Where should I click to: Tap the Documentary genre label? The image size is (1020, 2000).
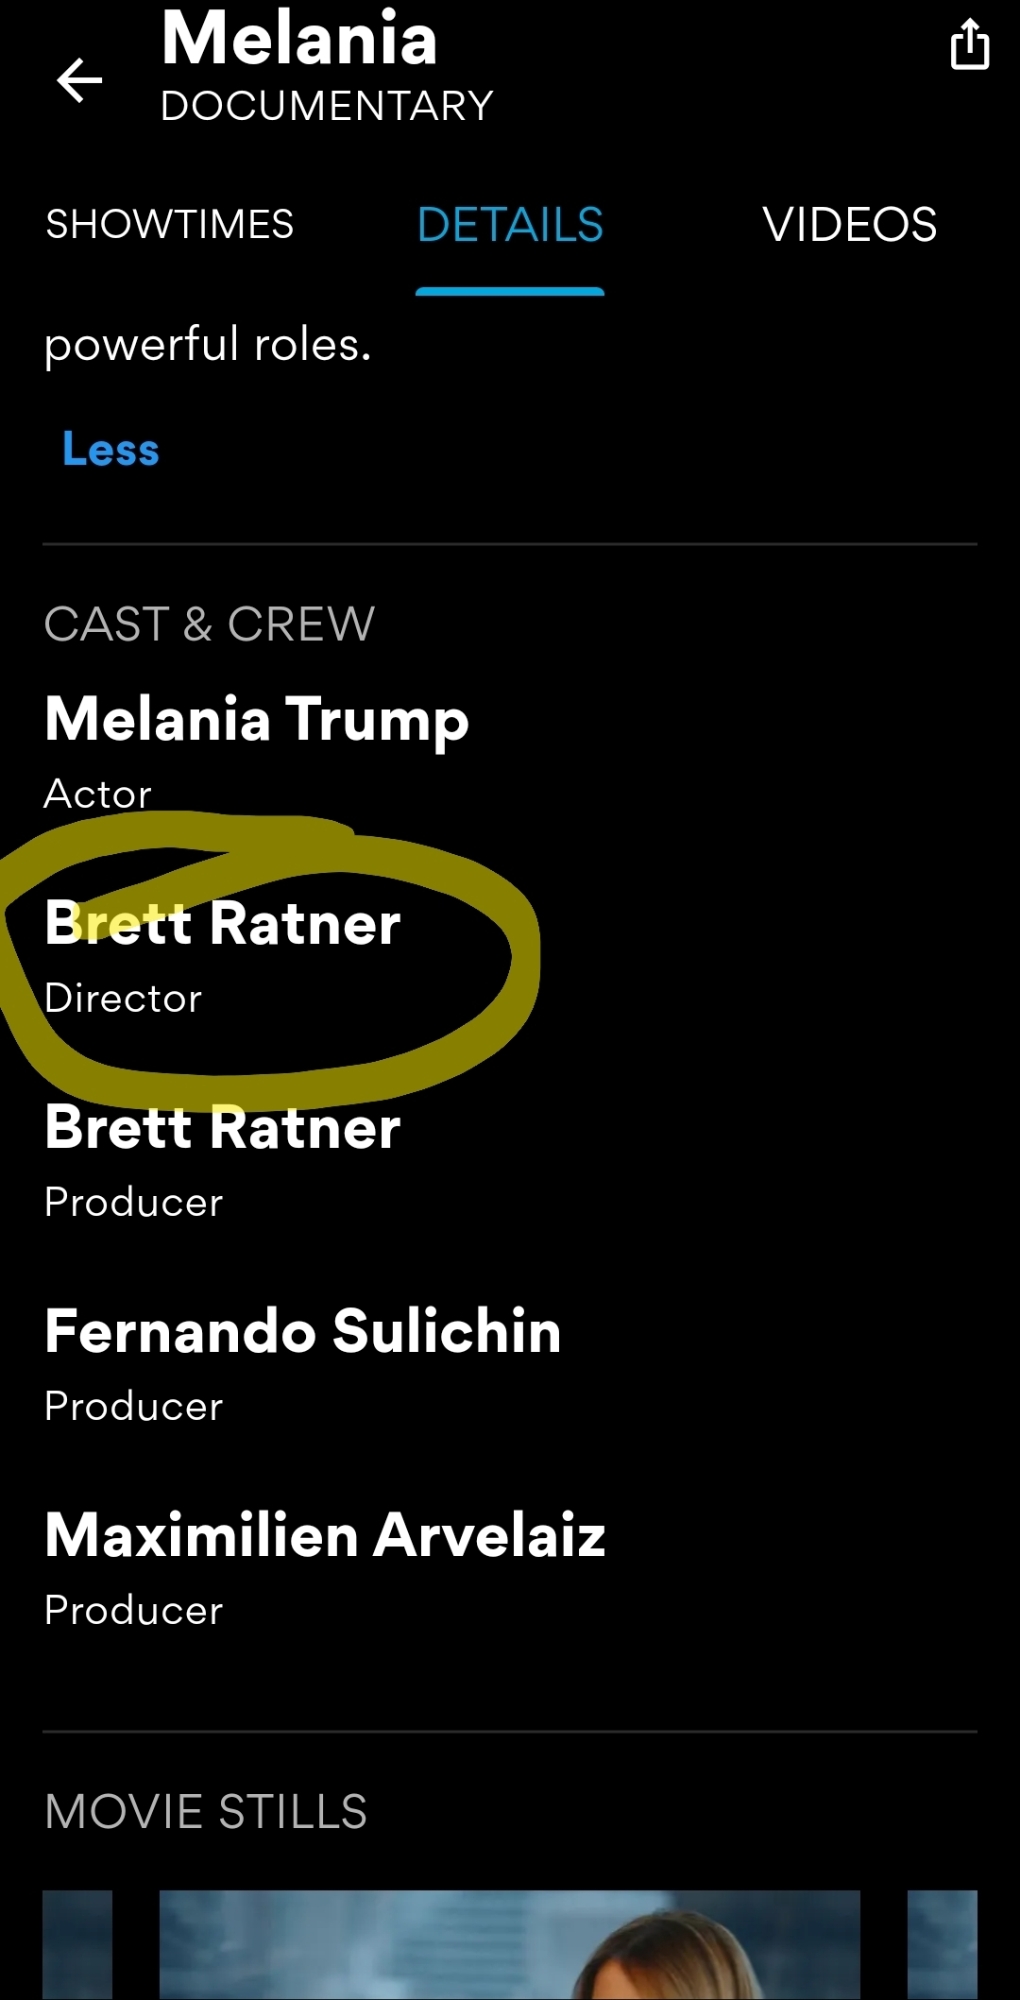[x=327, y=106]
